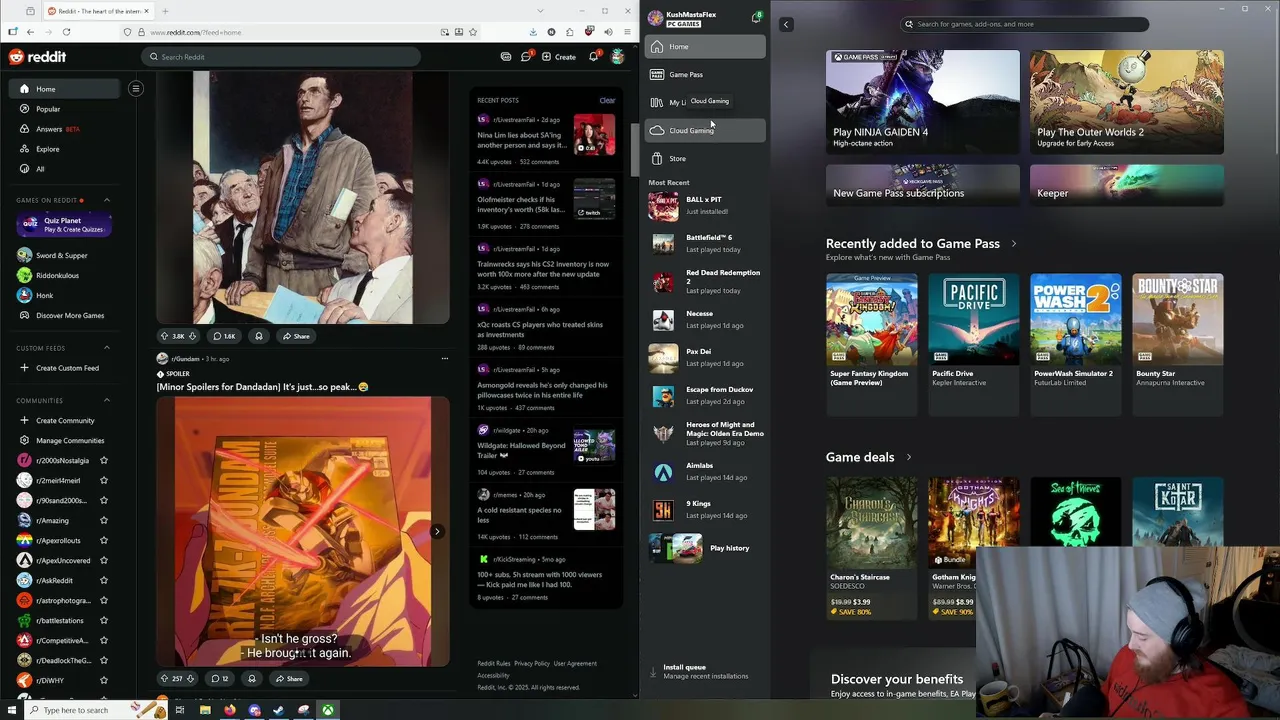Viewport: 1280px width, 720px height.
Task: Open Reddit chat icon in header
Action: point(526,57)
